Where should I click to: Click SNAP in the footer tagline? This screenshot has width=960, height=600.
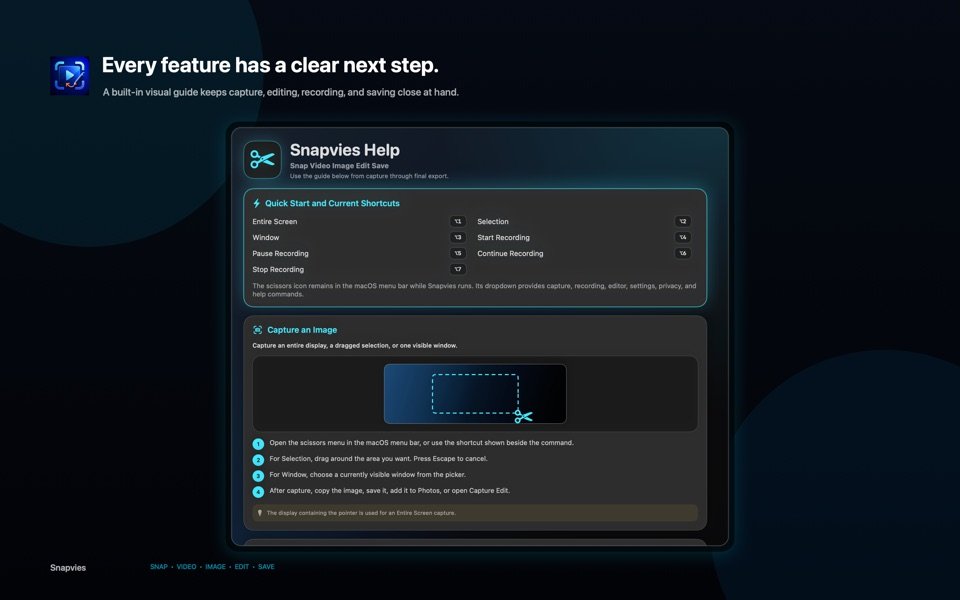(159, 567)
